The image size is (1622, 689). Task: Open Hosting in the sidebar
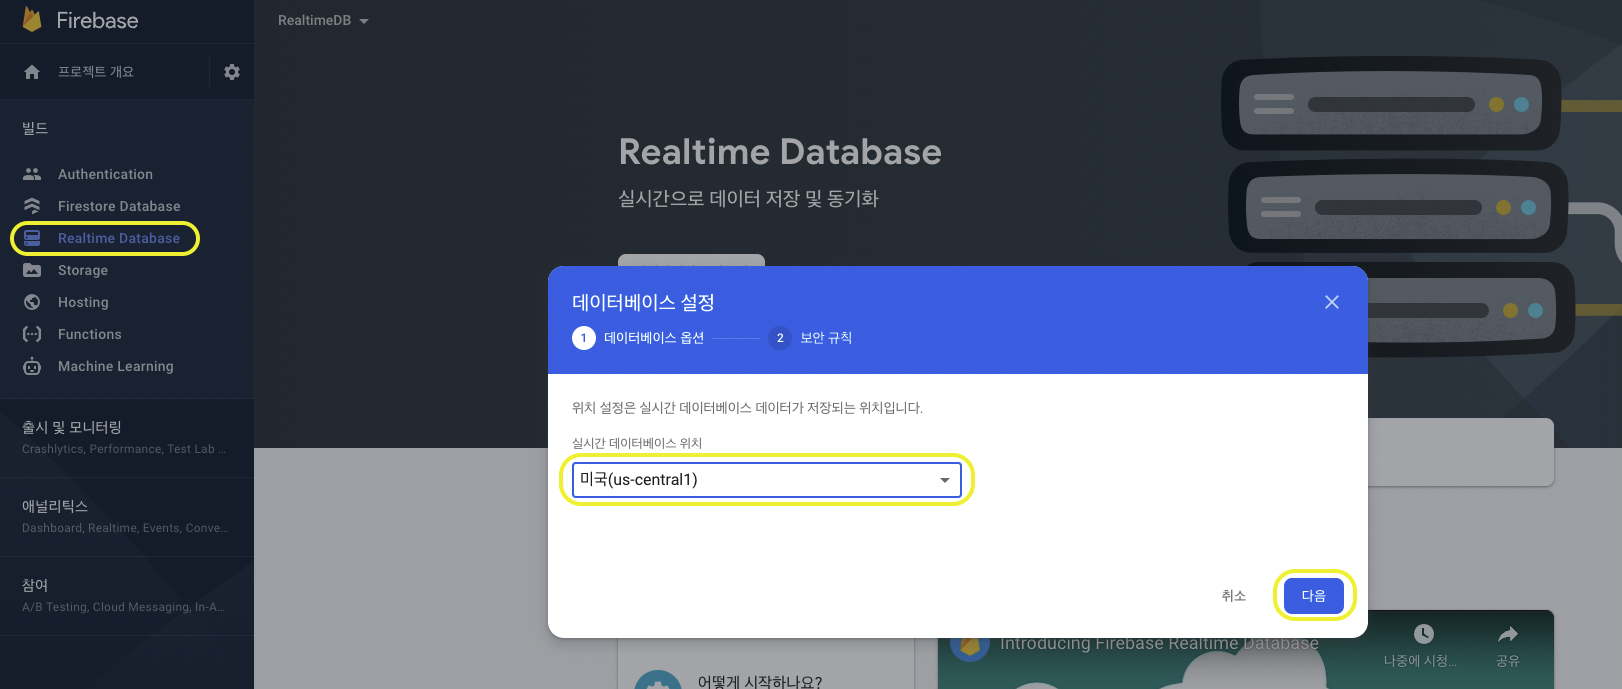(x=83, y=302)
